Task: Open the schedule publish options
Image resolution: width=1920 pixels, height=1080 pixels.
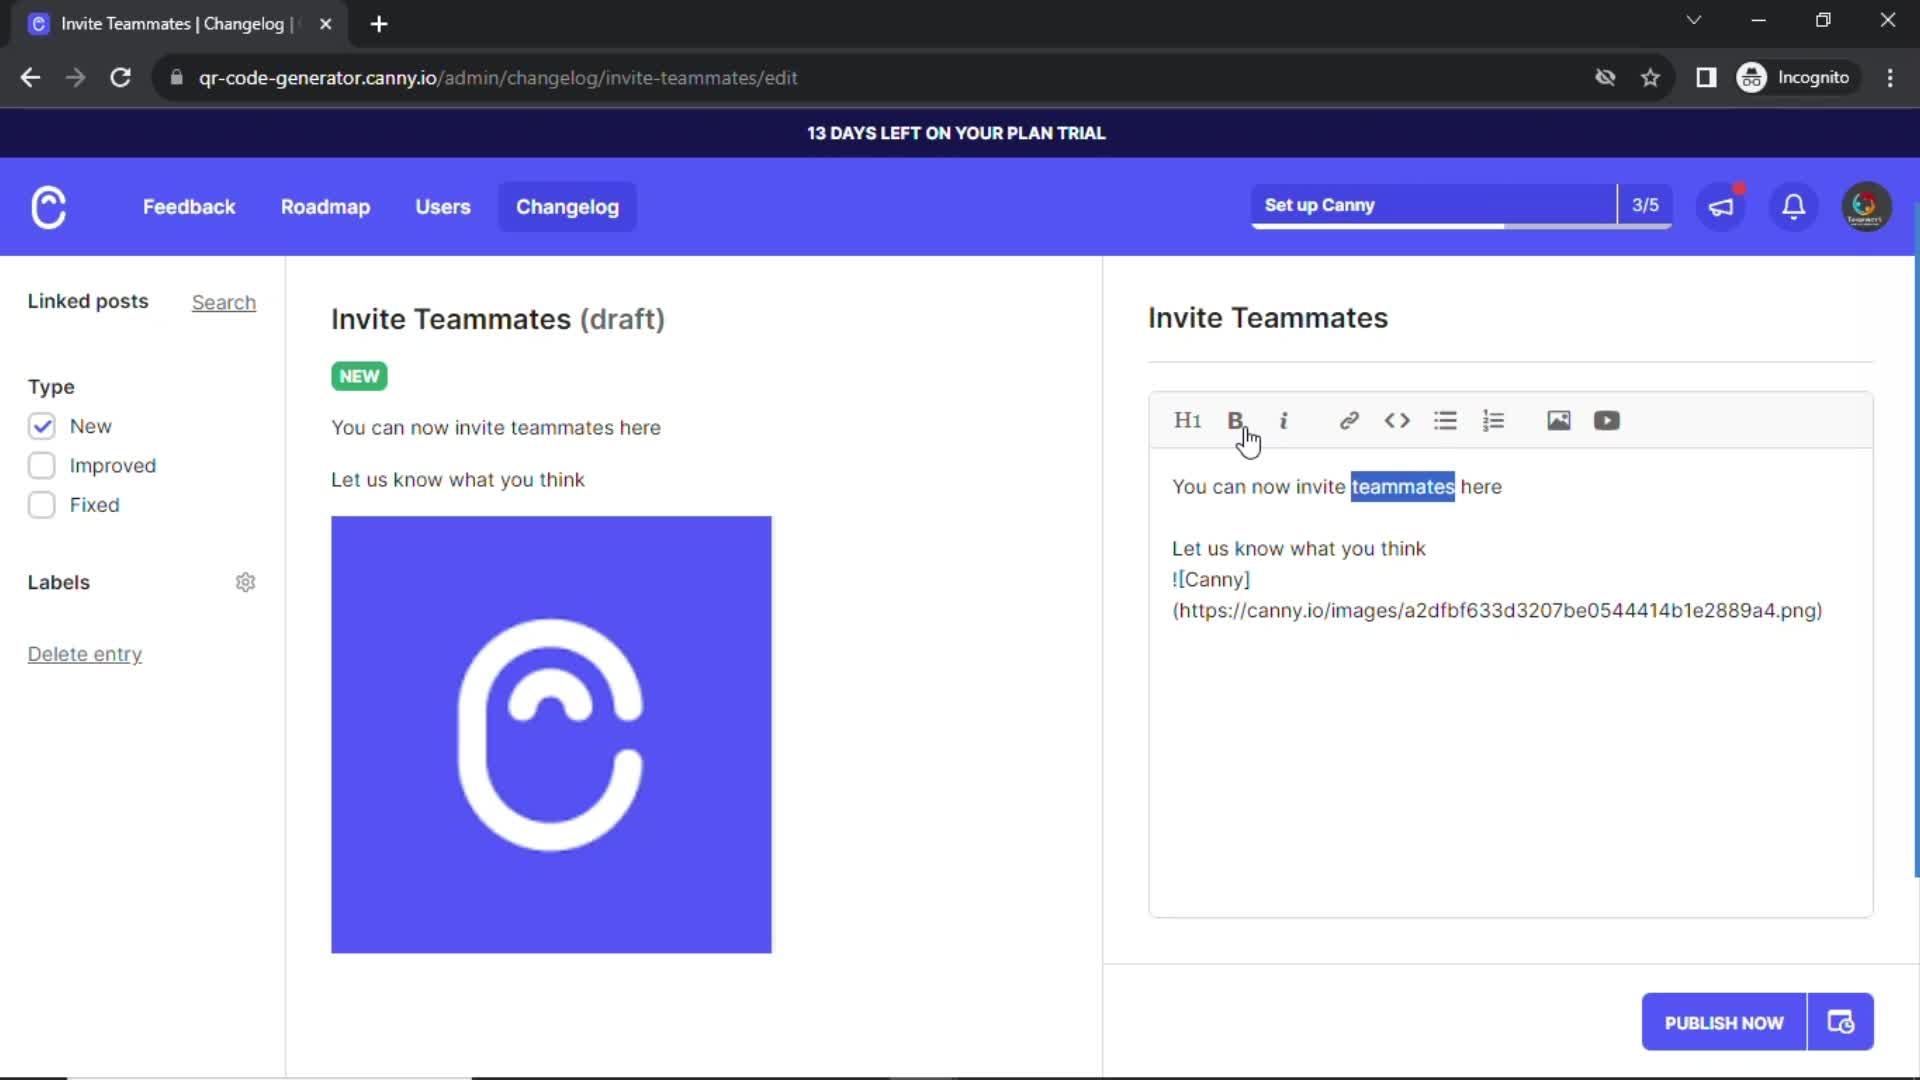Action: pyautogui.click(x=1841, y=1022)
